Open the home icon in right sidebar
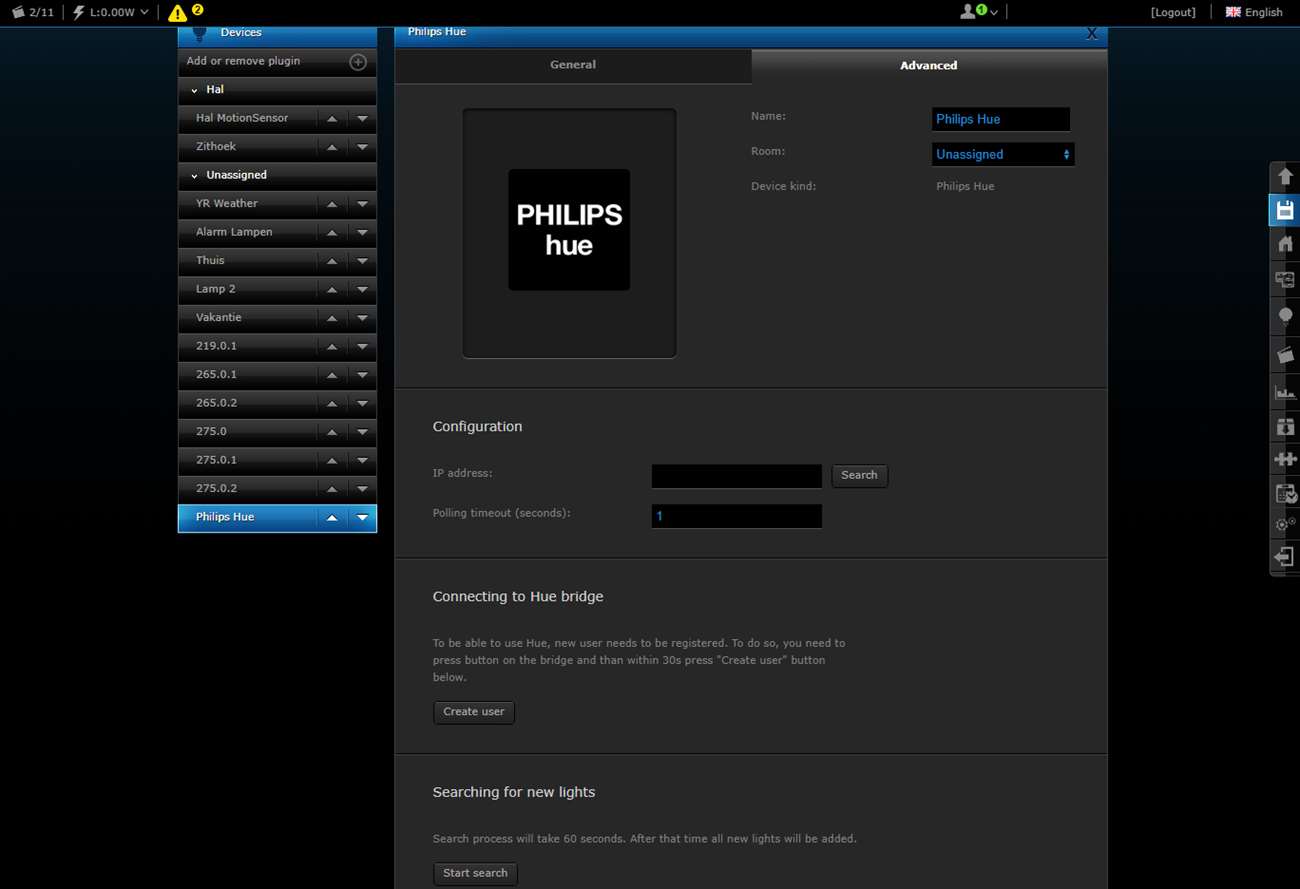This screenshot has width=1300, height=889. pos(1285,245)
